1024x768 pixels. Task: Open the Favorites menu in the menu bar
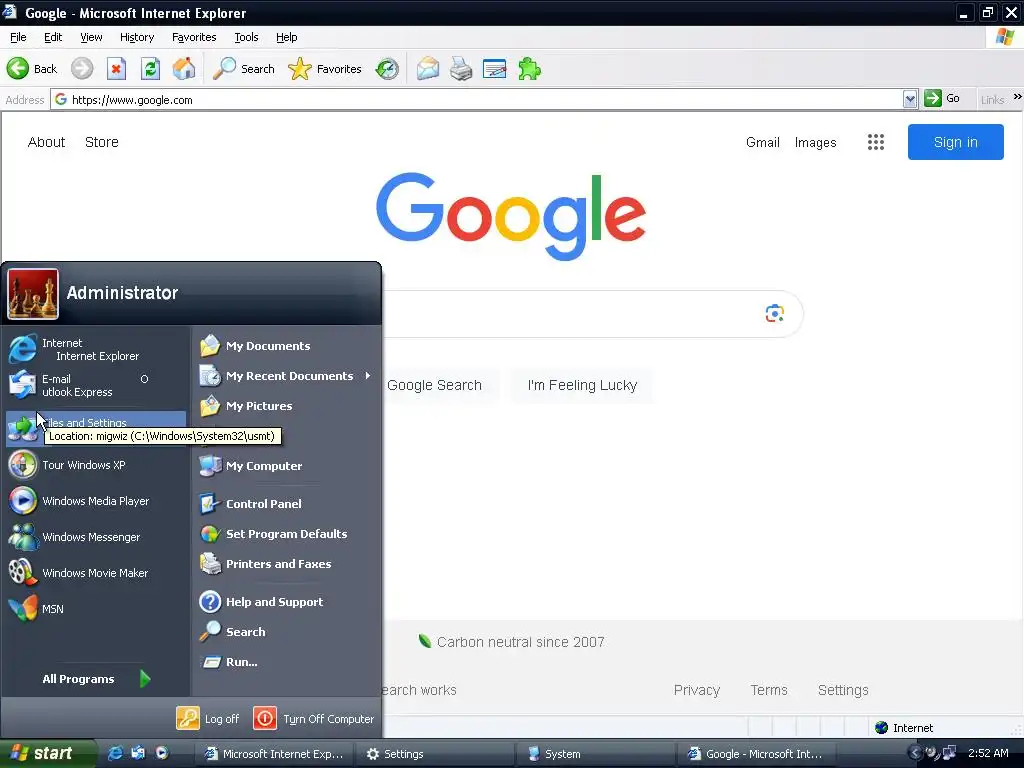coord(194,37)
